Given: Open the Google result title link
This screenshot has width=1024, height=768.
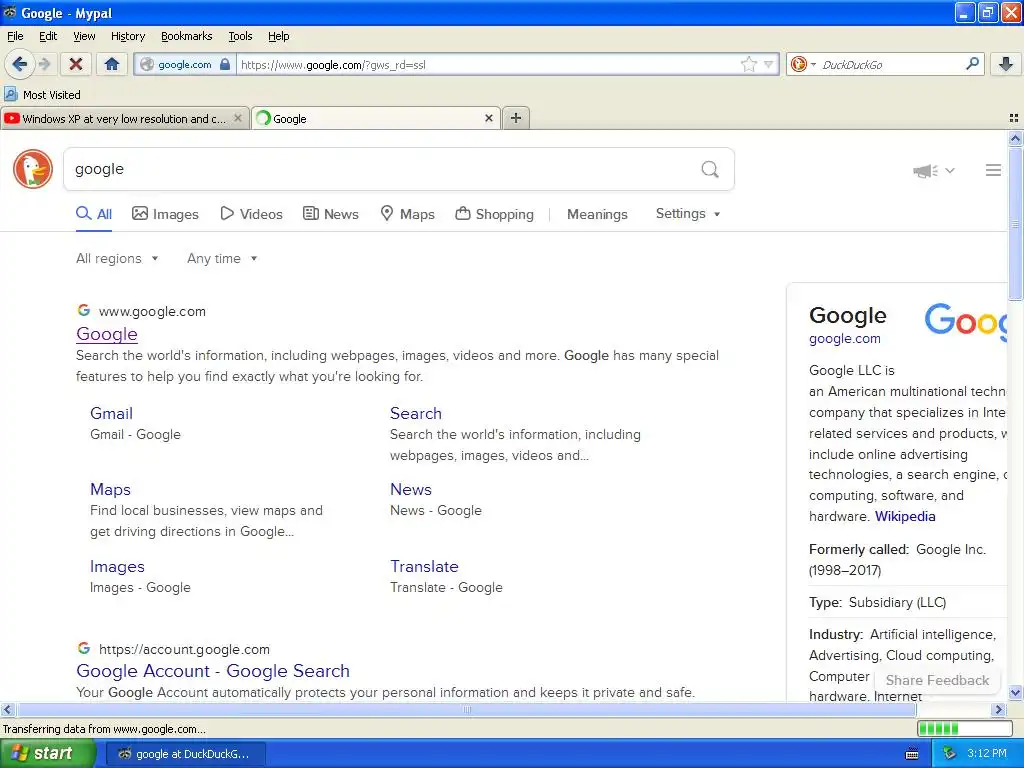Looking at the screenshot, I should (106, 334).
